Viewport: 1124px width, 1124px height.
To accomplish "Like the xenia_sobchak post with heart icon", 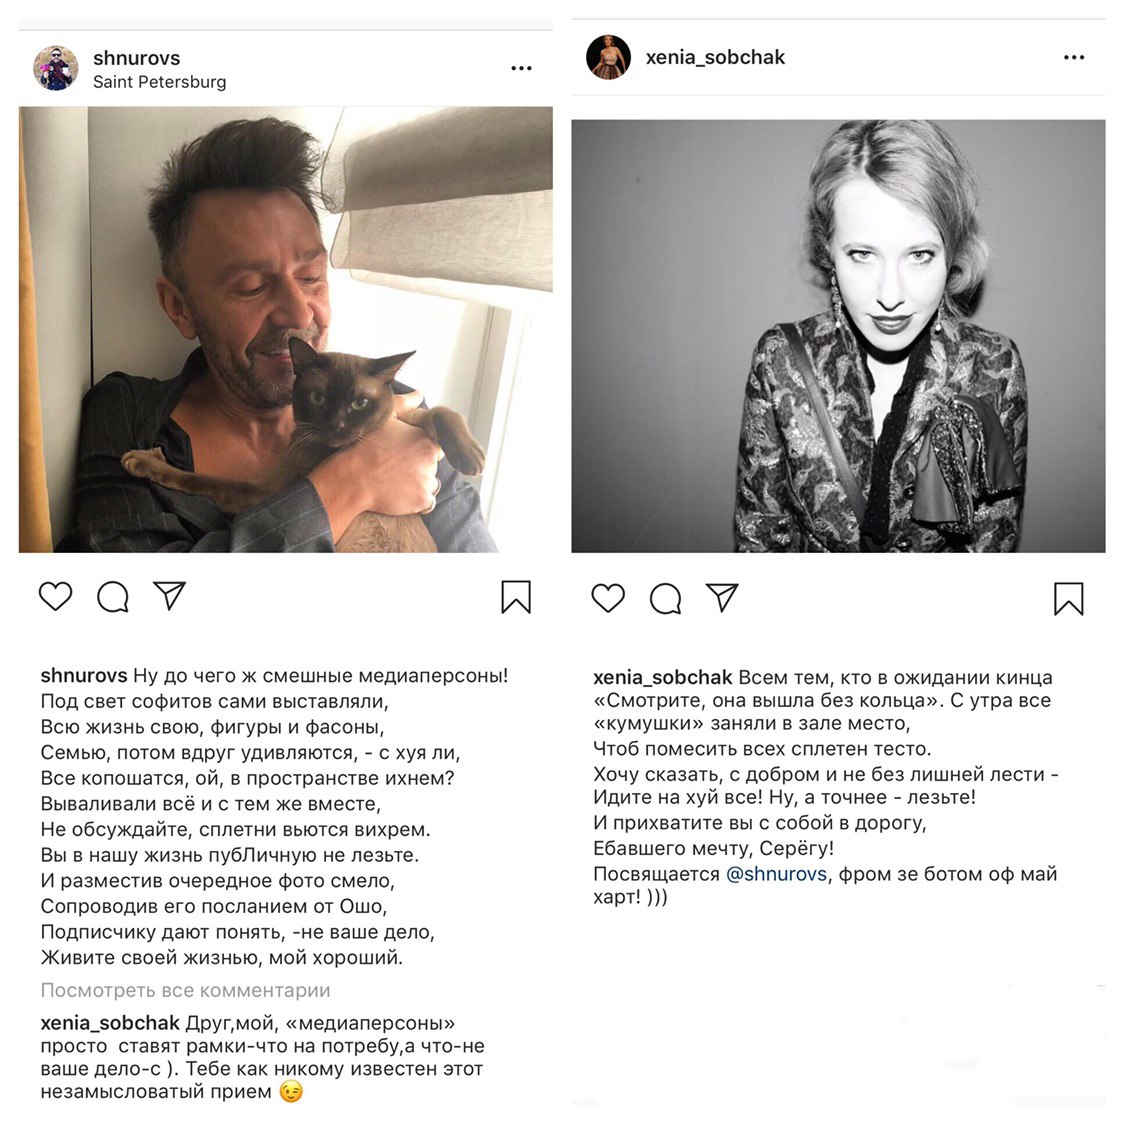I will pos(608,598).
